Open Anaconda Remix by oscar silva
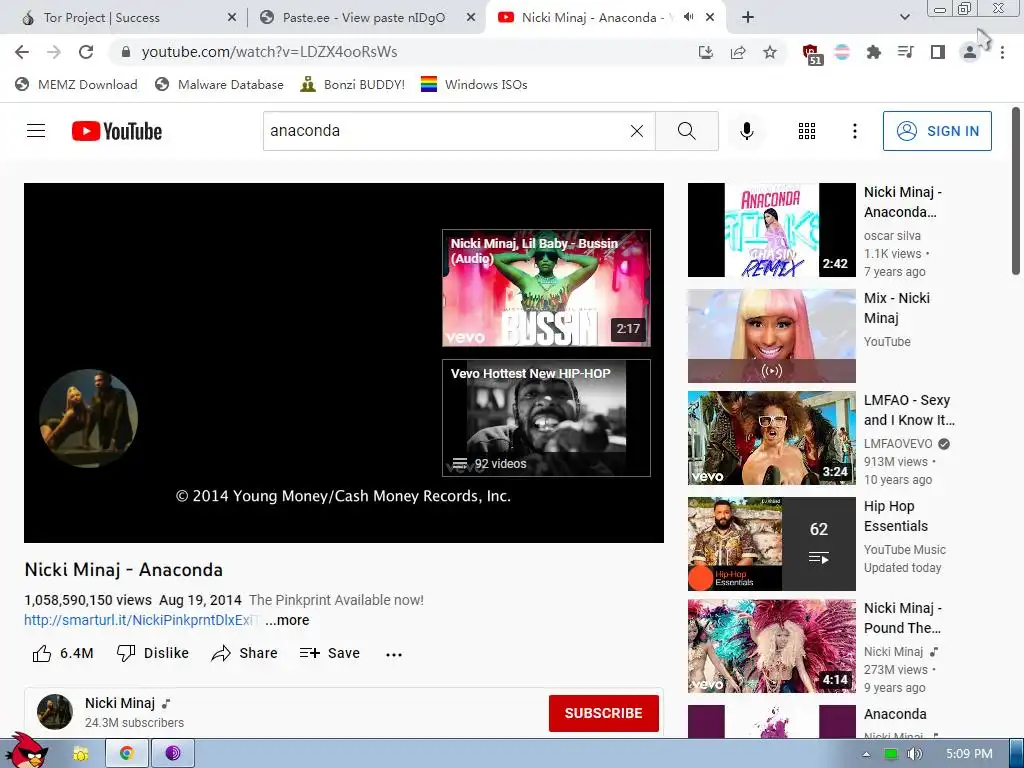This screenshot has height=768, width=1024. (x=771, y=230)
